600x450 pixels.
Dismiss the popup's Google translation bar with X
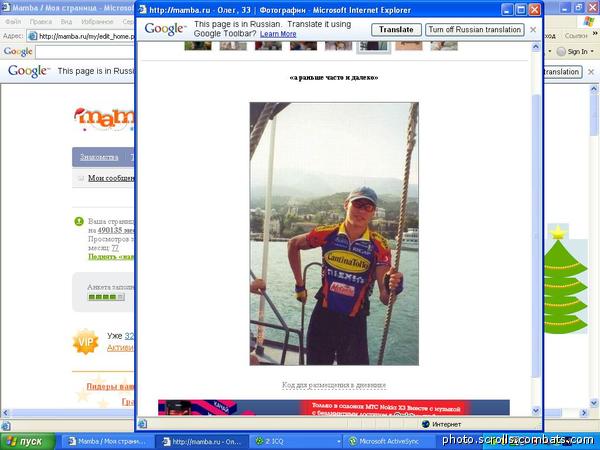(533, 29)
